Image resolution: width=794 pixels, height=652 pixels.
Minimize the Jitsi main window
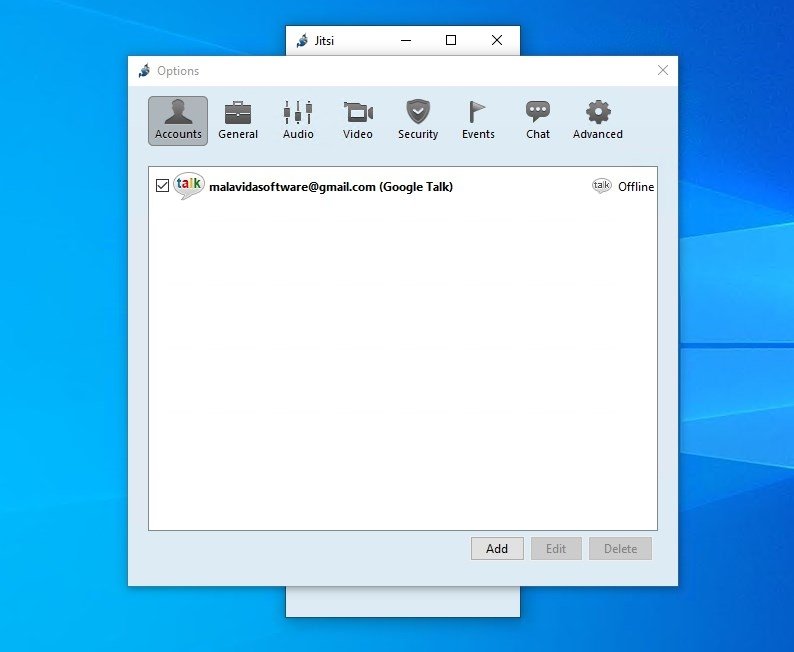tap(406, 40)
